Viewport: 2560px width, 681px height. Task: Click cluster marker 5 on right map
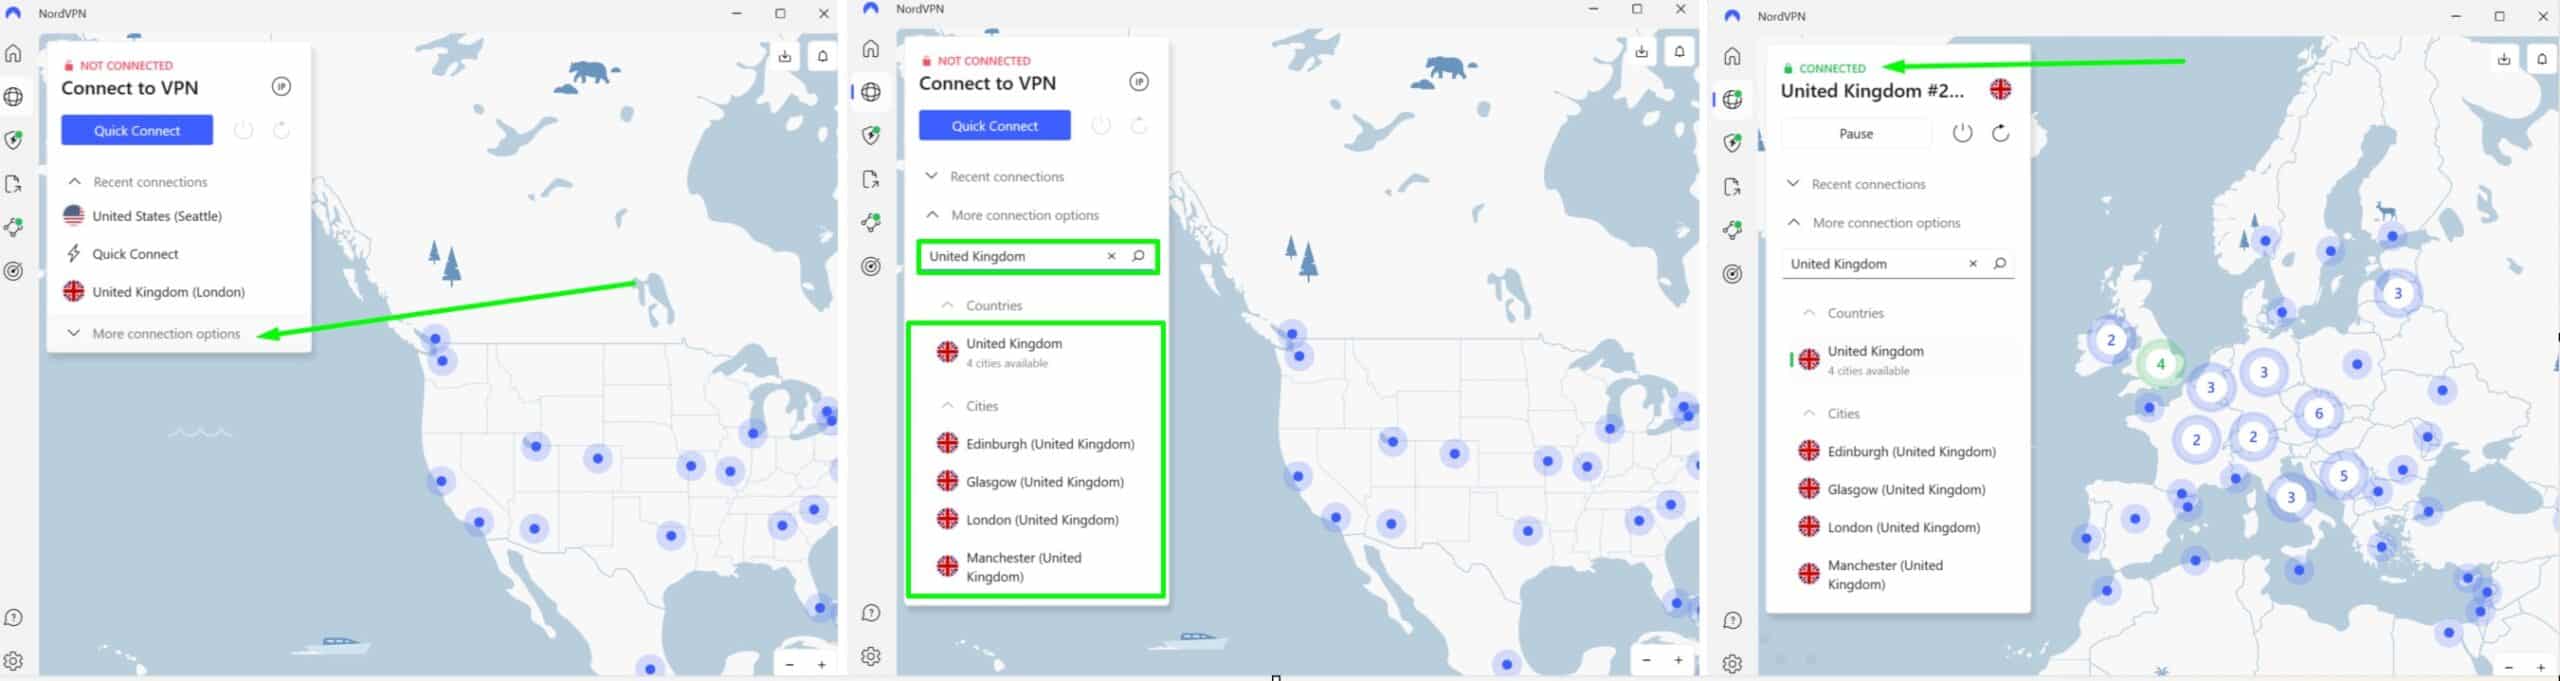[2343, 476]
